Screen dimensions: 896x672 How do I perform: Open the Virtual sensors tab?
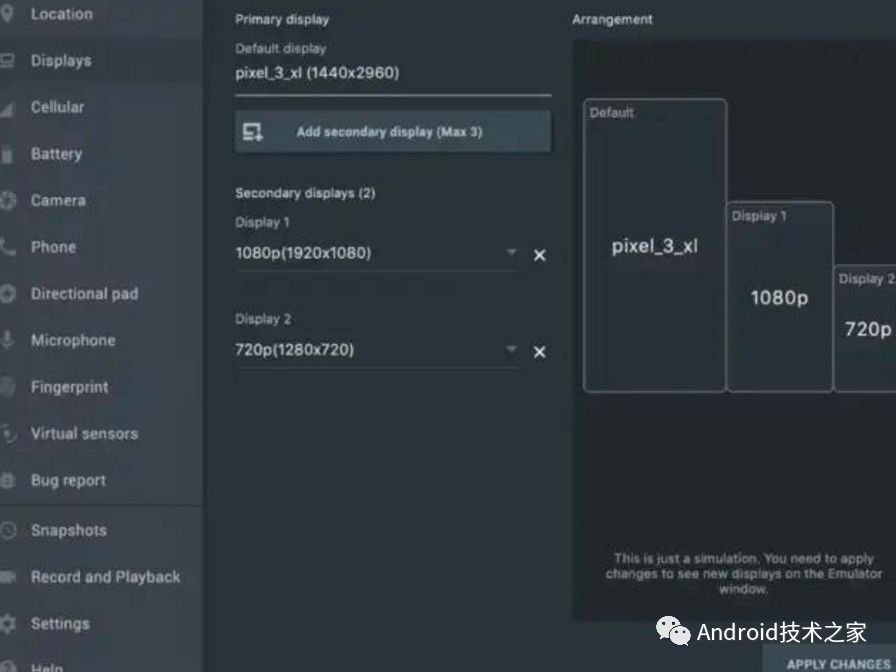tap(101, 433)
